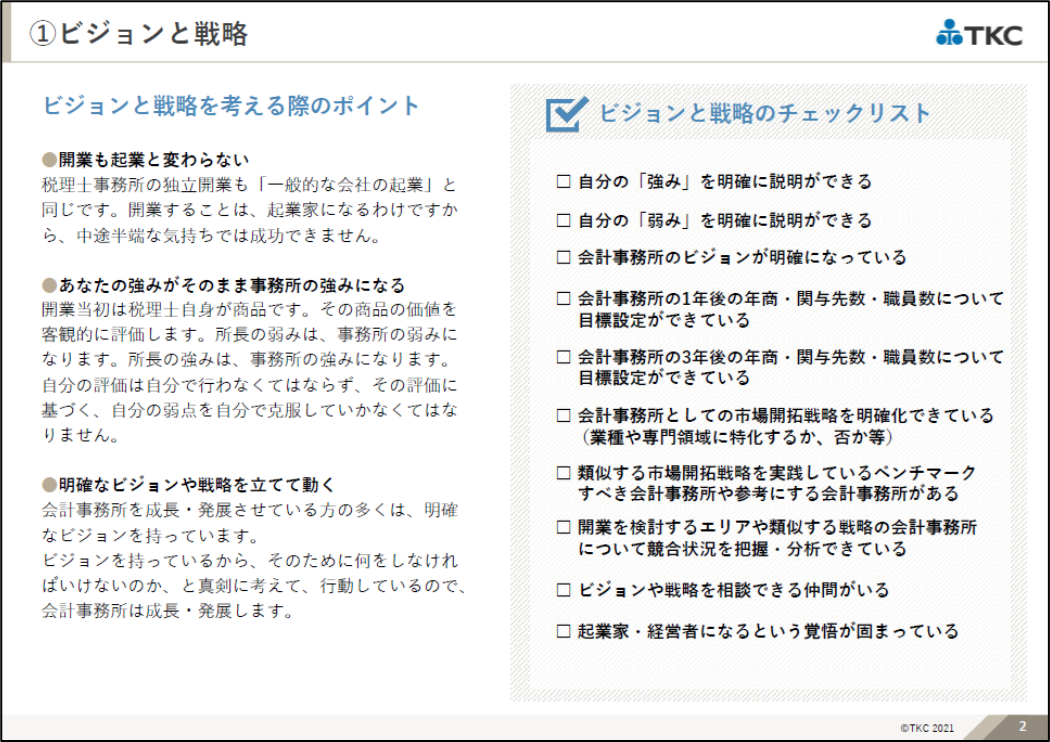The width and height of the screenshot is (1050, 742).
Task: Check the 市場開拓戦略を明確化できている box
Action: [x=564, y=416]
